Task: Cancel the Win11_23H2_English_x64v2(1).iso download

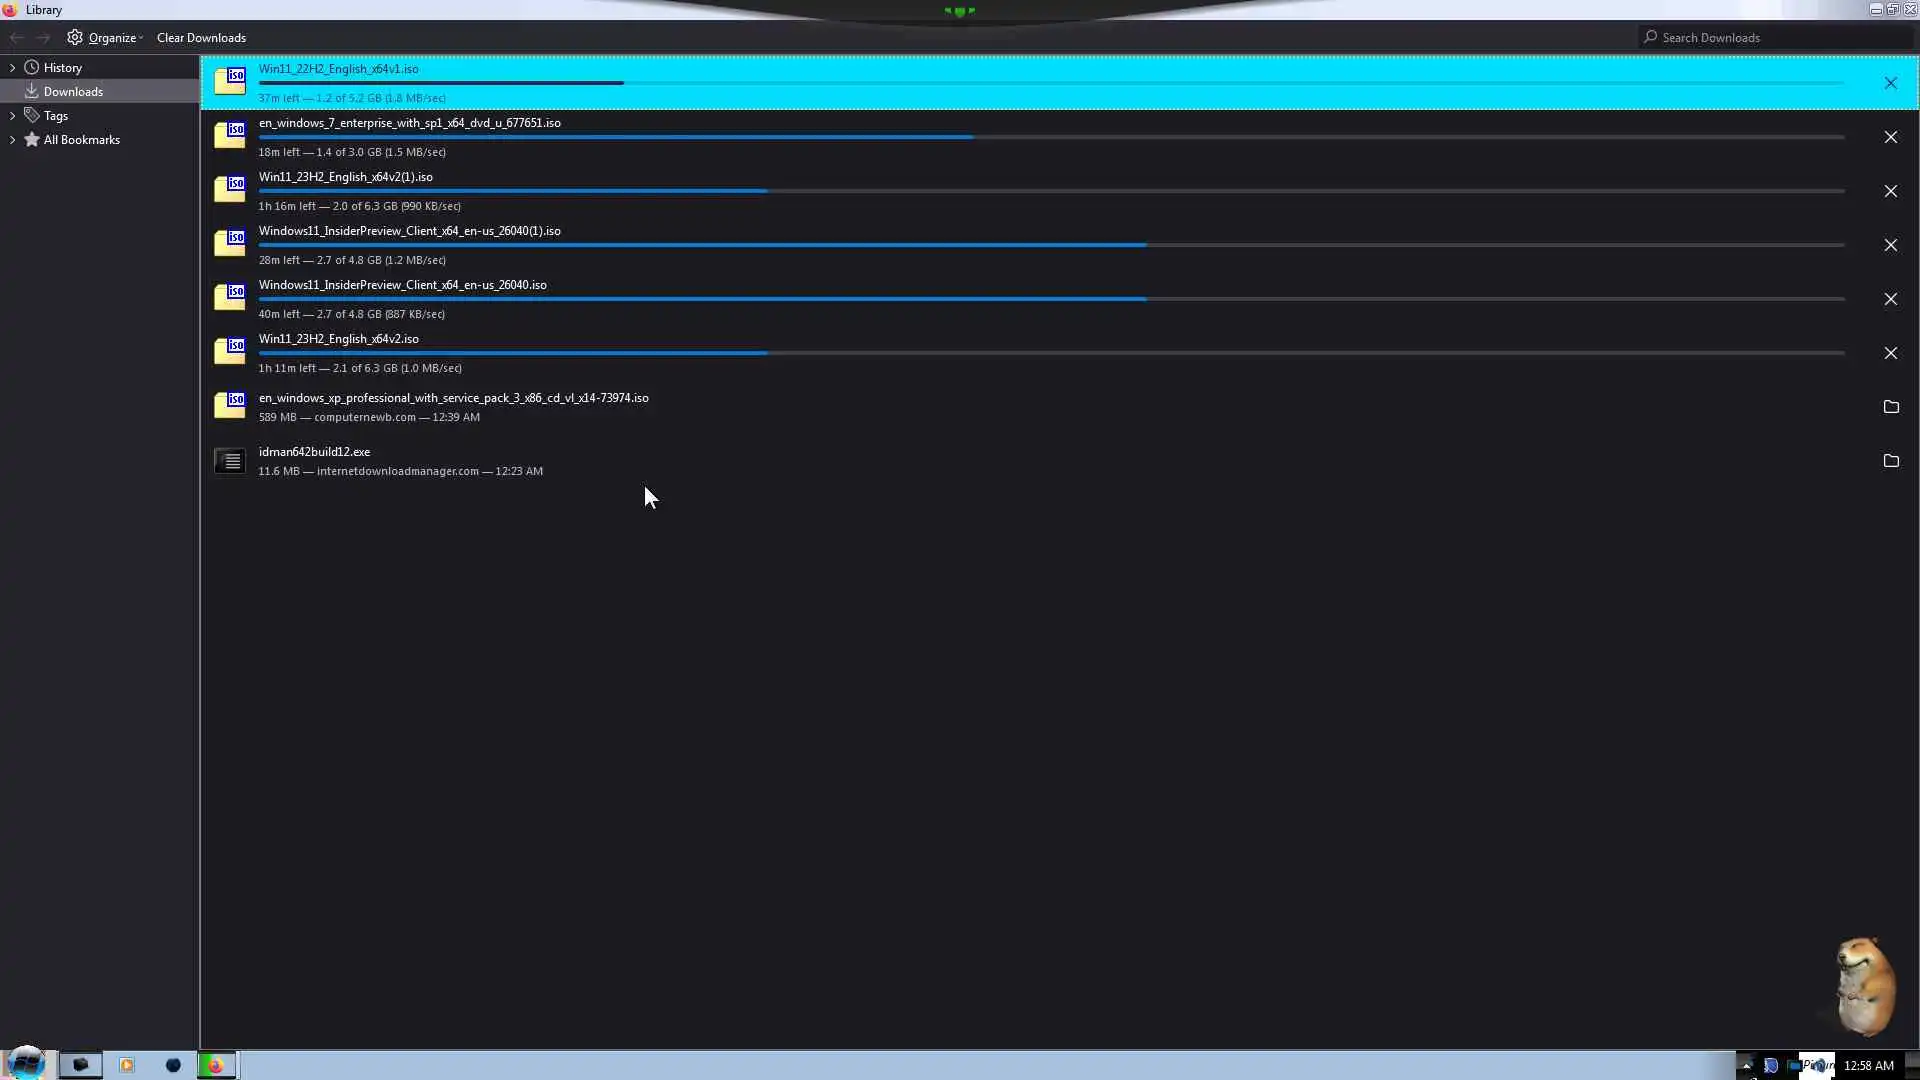Action: (1890, 191)
